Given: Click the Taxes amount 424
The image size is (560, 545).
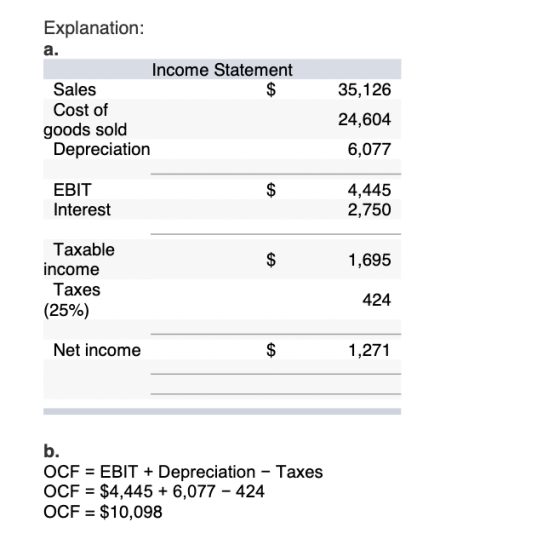Looking at the screenshot, I should pos(376,300).
